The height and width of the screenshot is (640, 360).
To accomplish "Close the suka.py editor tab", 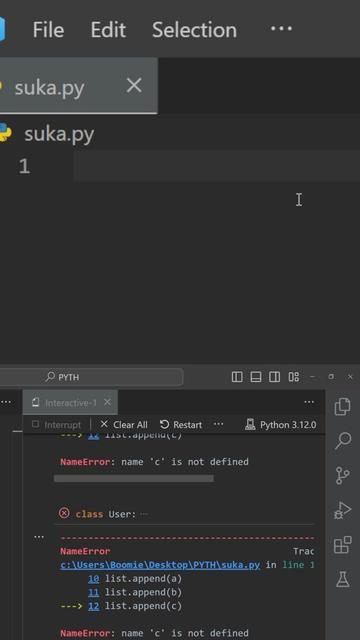I will [134, 86].
